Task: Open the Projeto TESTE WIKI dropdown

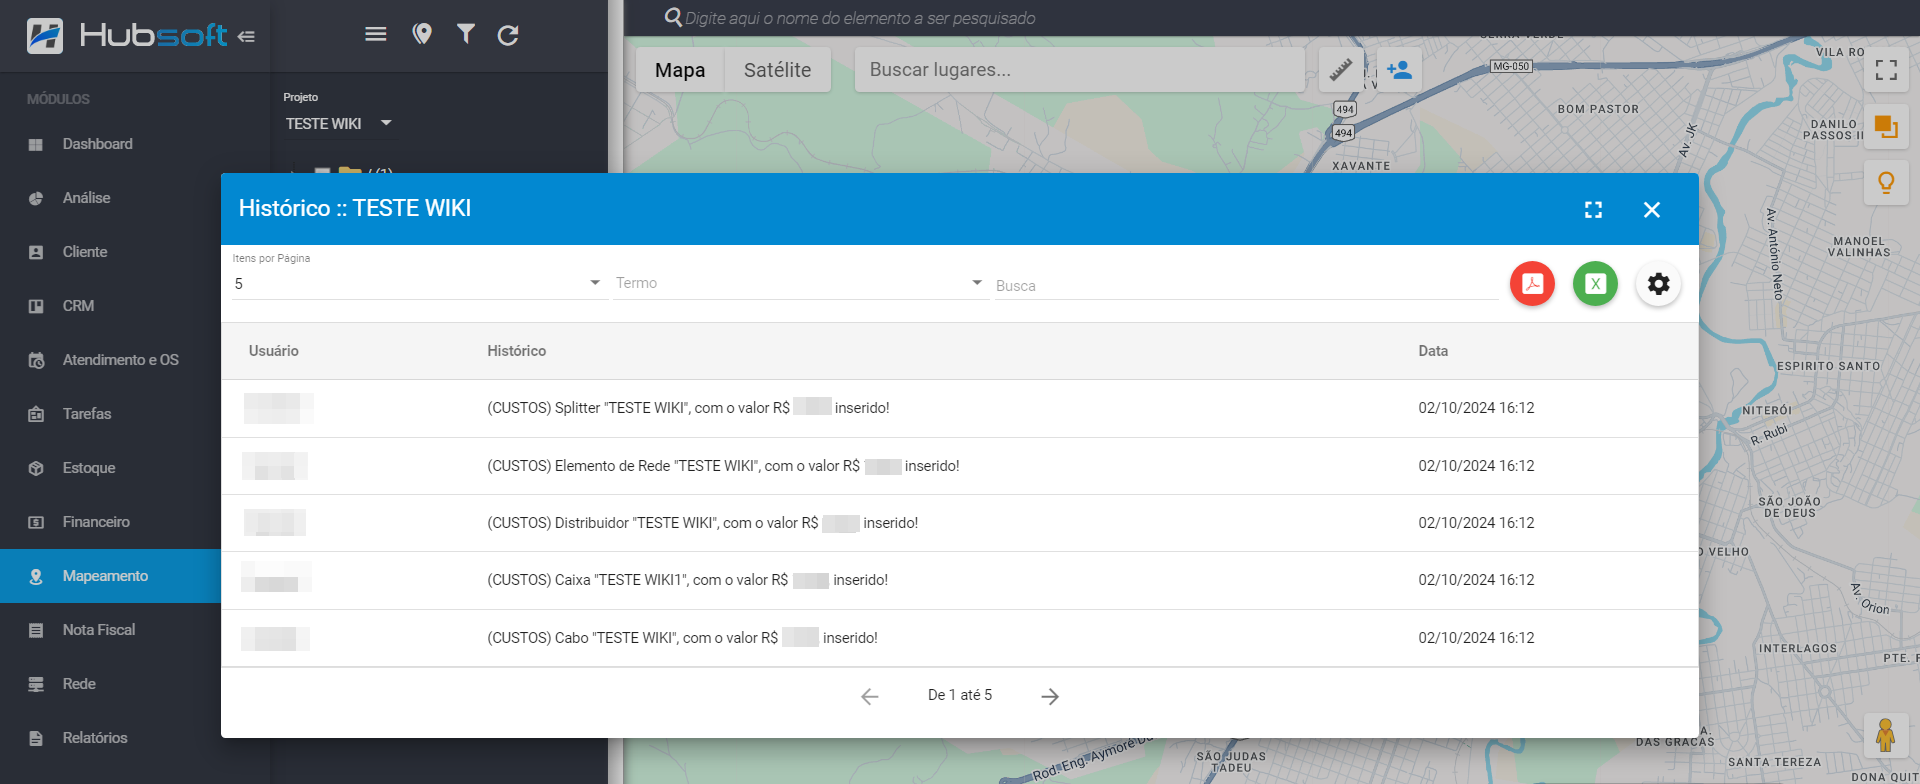Action: 338,124
